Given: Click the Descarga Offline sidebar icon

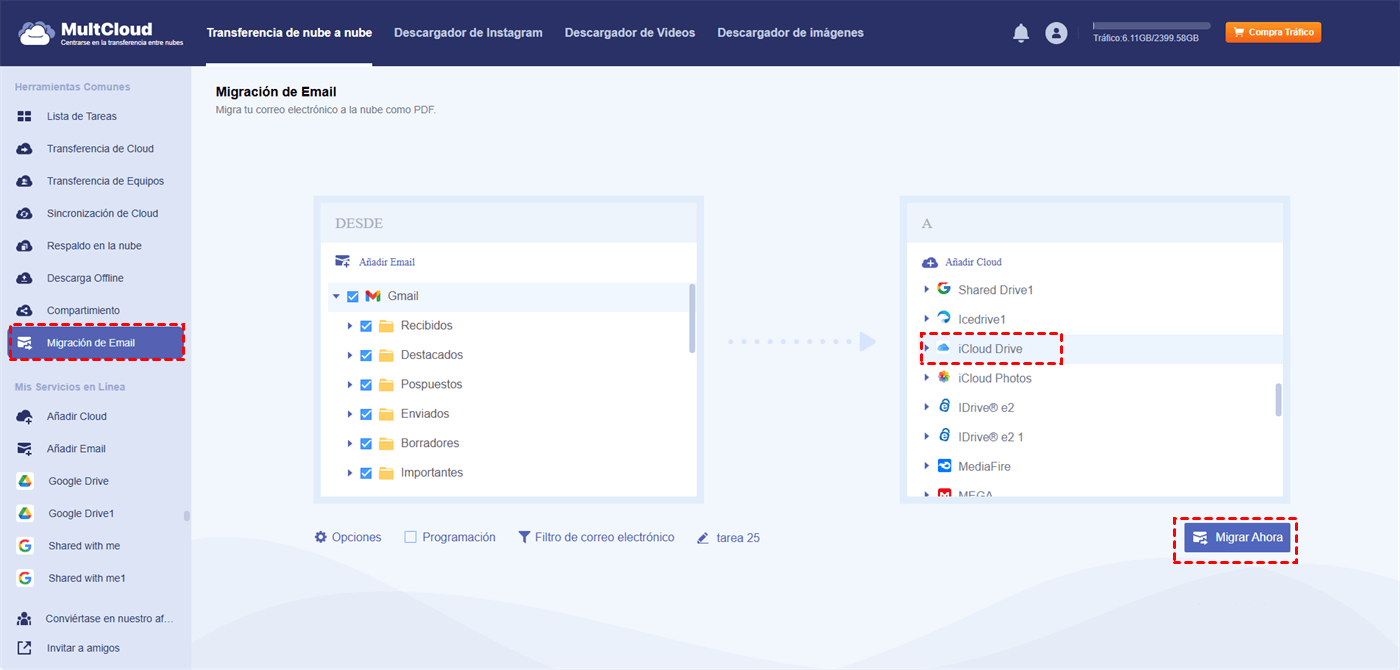Looking at the screenshot, I should tap(24, 278).
